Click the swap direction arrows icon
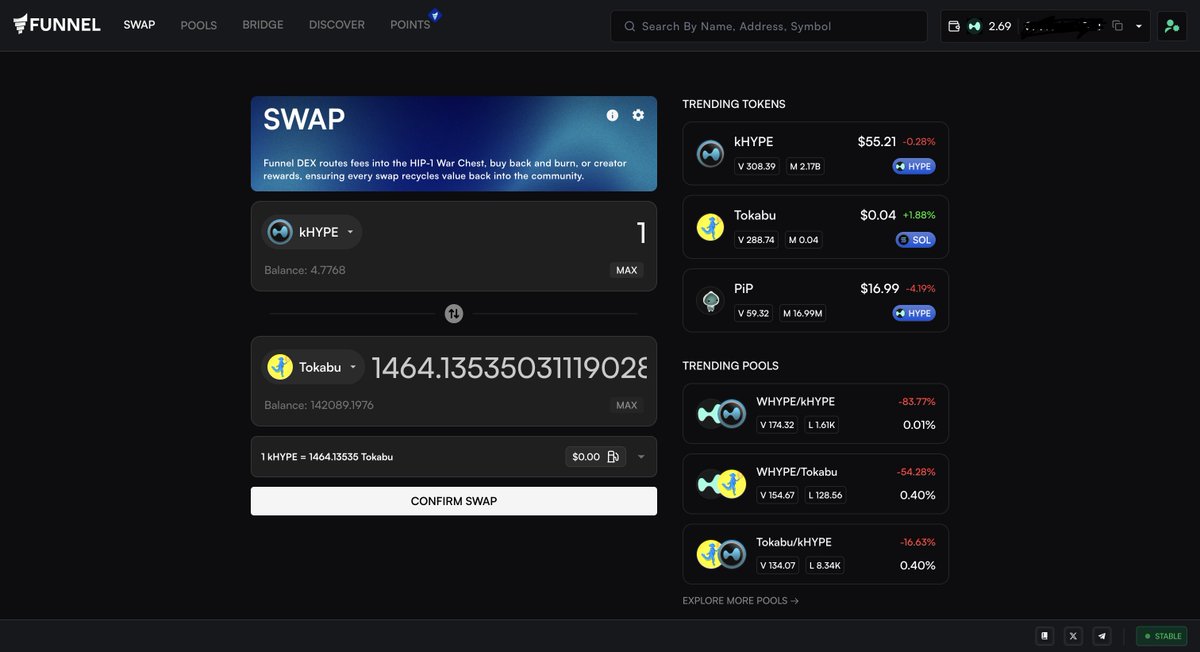The height and width of the screenshot is (652, 1200). point(454,313)
